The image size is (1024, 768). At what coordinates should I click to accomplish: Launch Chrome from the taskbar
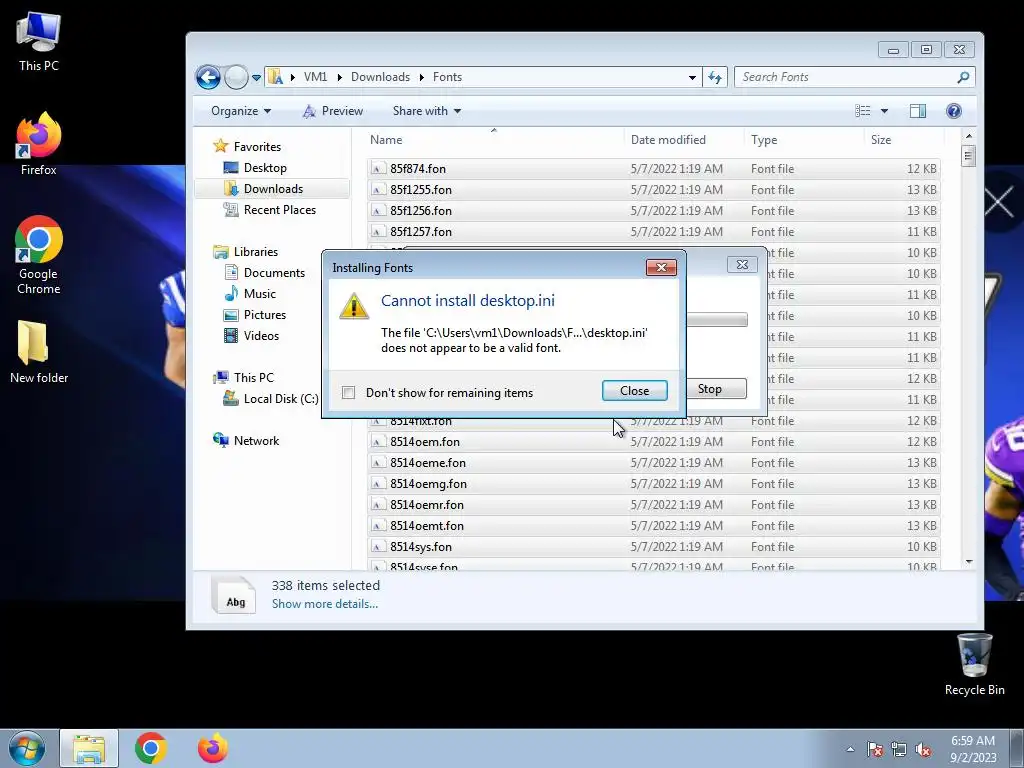click(151, 748)
